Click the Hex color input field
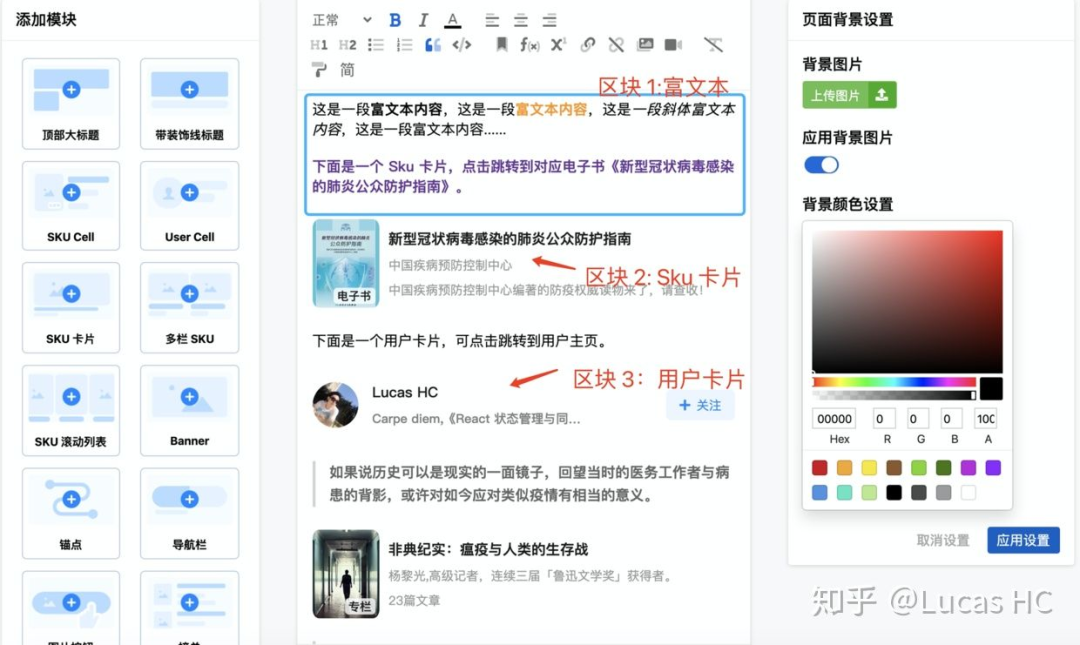This screenshot has width=1080, height=645. tap(834, 419)
